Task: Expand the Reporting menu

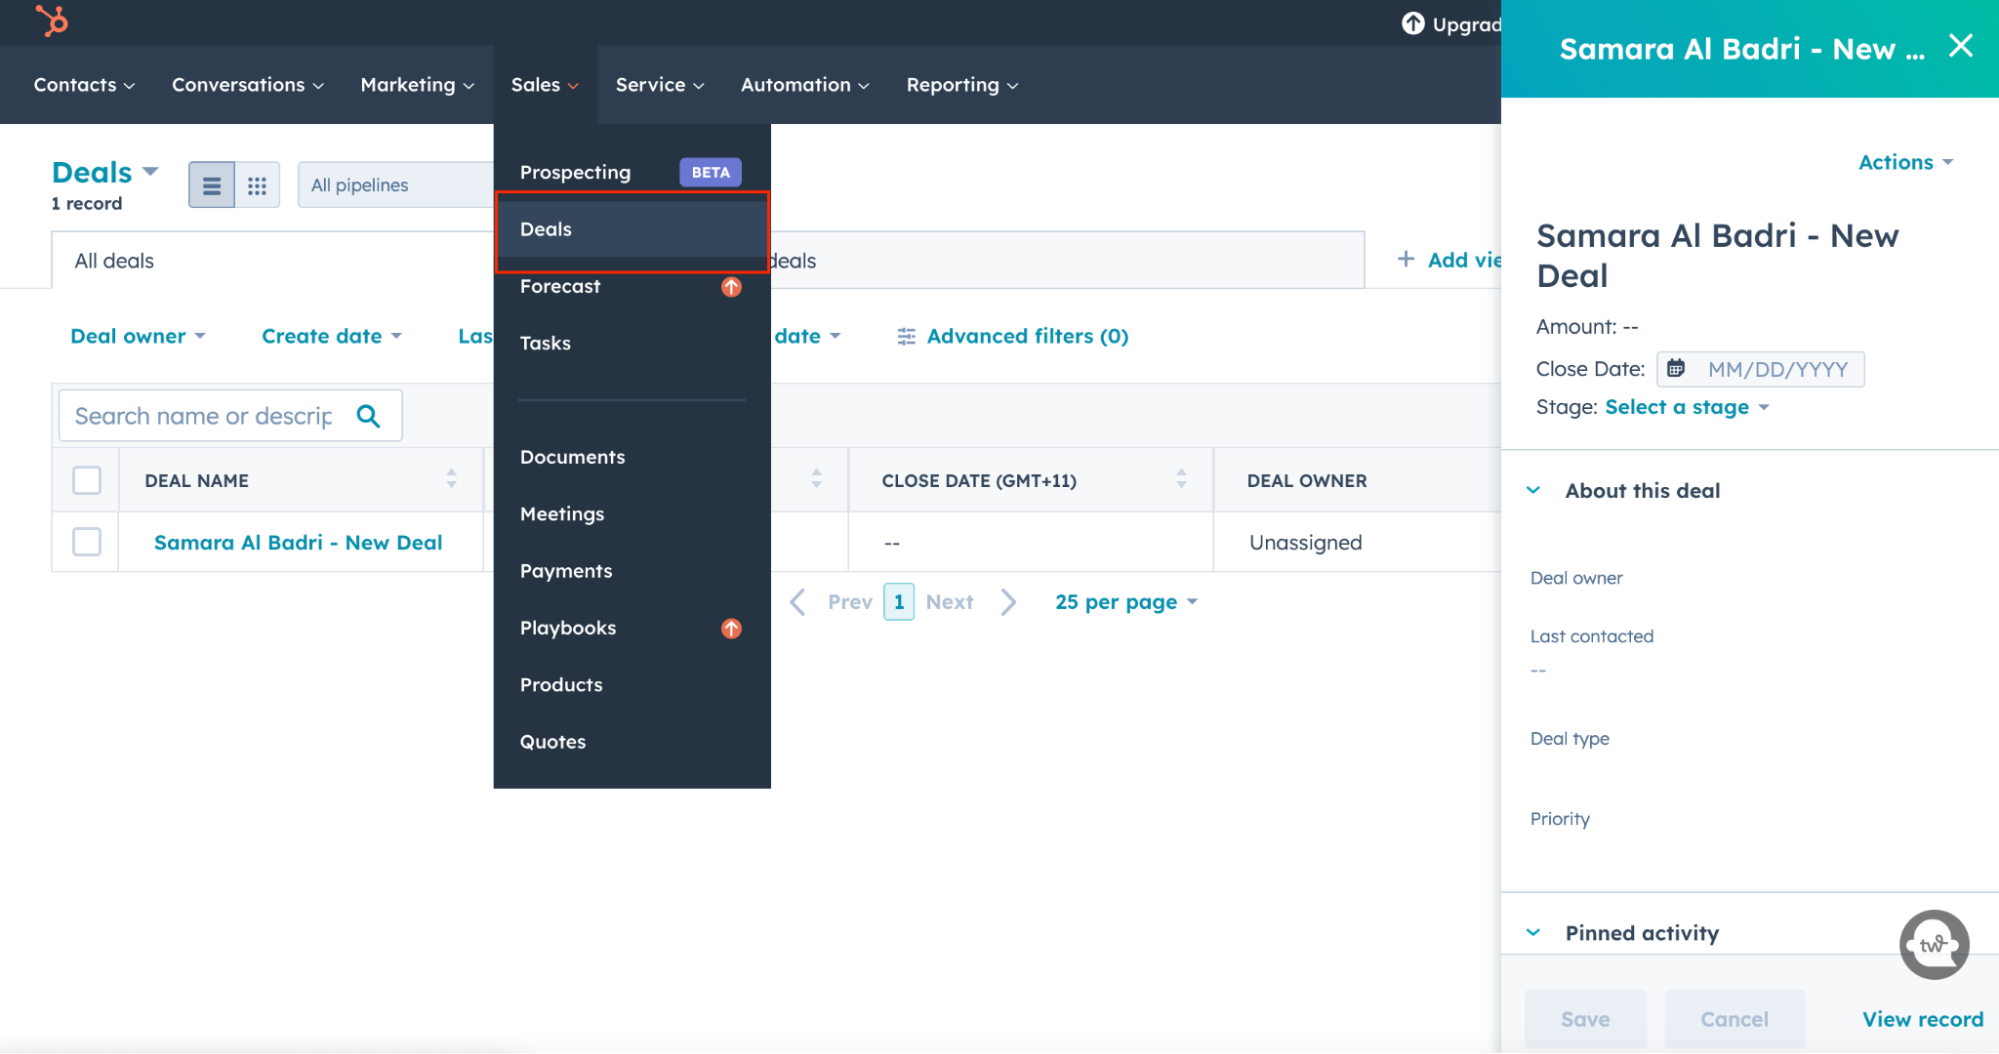Action: coord(962,85)
